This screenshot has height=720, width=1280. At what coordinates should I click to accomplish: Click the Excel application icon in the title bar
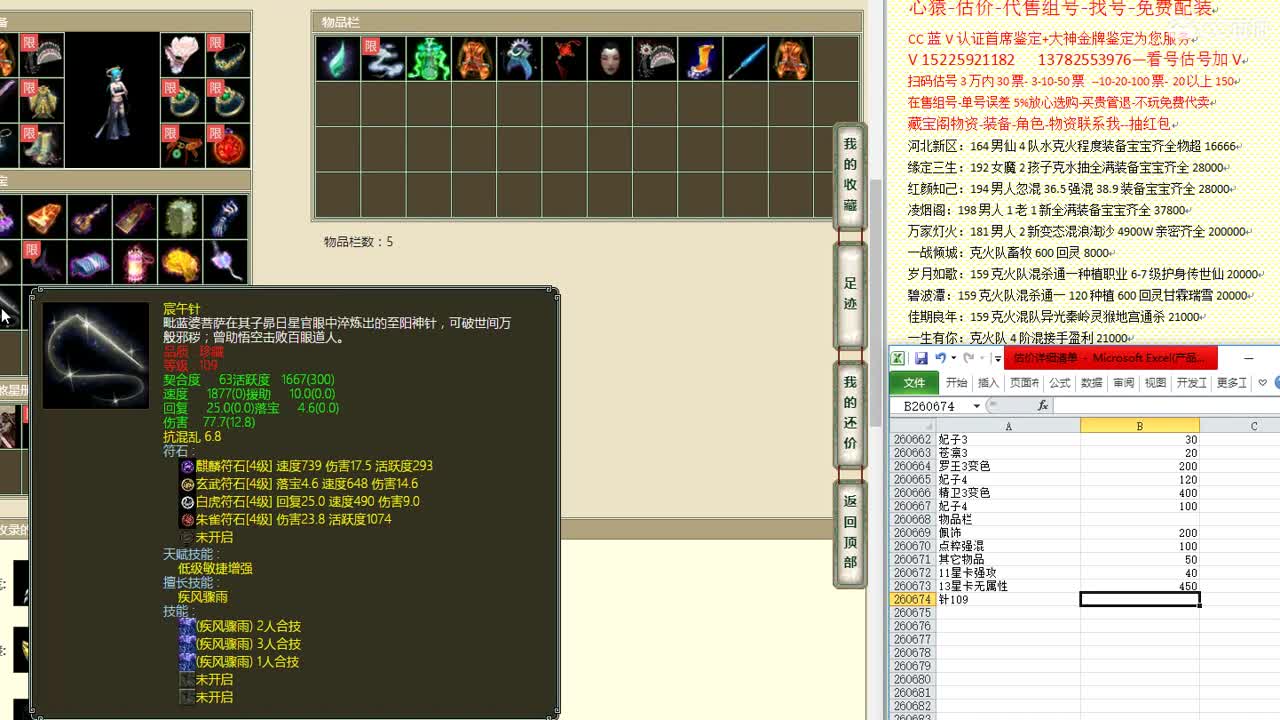coord(898,358)
